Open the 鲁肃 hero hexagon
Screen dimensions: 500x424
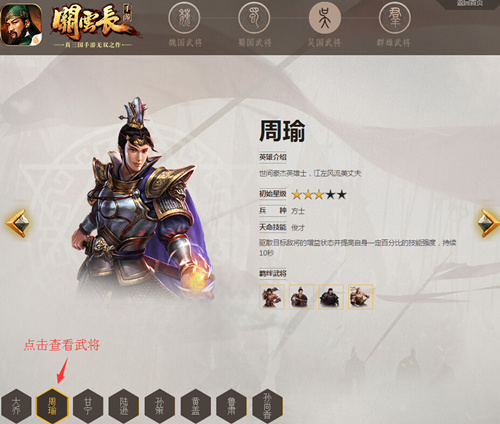(x=232, y=405)
